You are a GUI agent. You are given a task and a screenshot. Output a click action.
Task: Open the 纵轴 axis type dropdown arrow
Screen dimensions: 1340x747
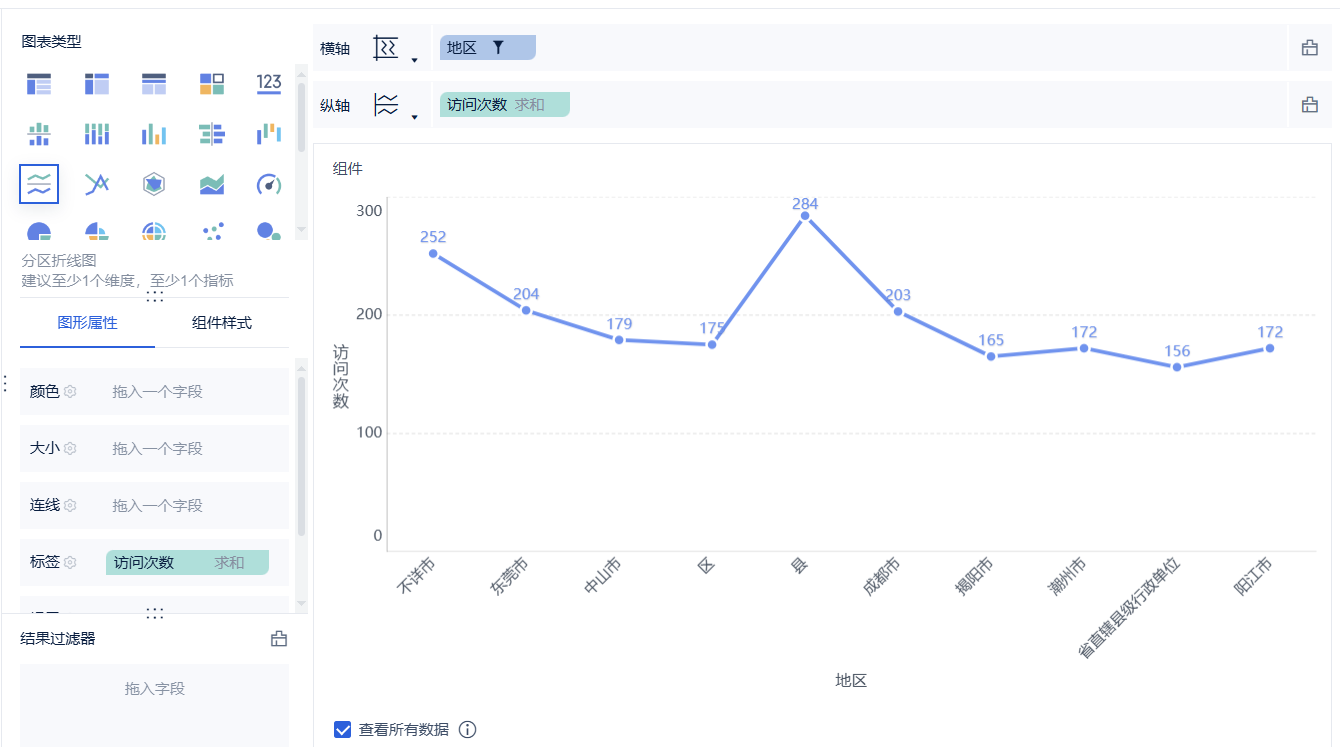tap(414, 117)
